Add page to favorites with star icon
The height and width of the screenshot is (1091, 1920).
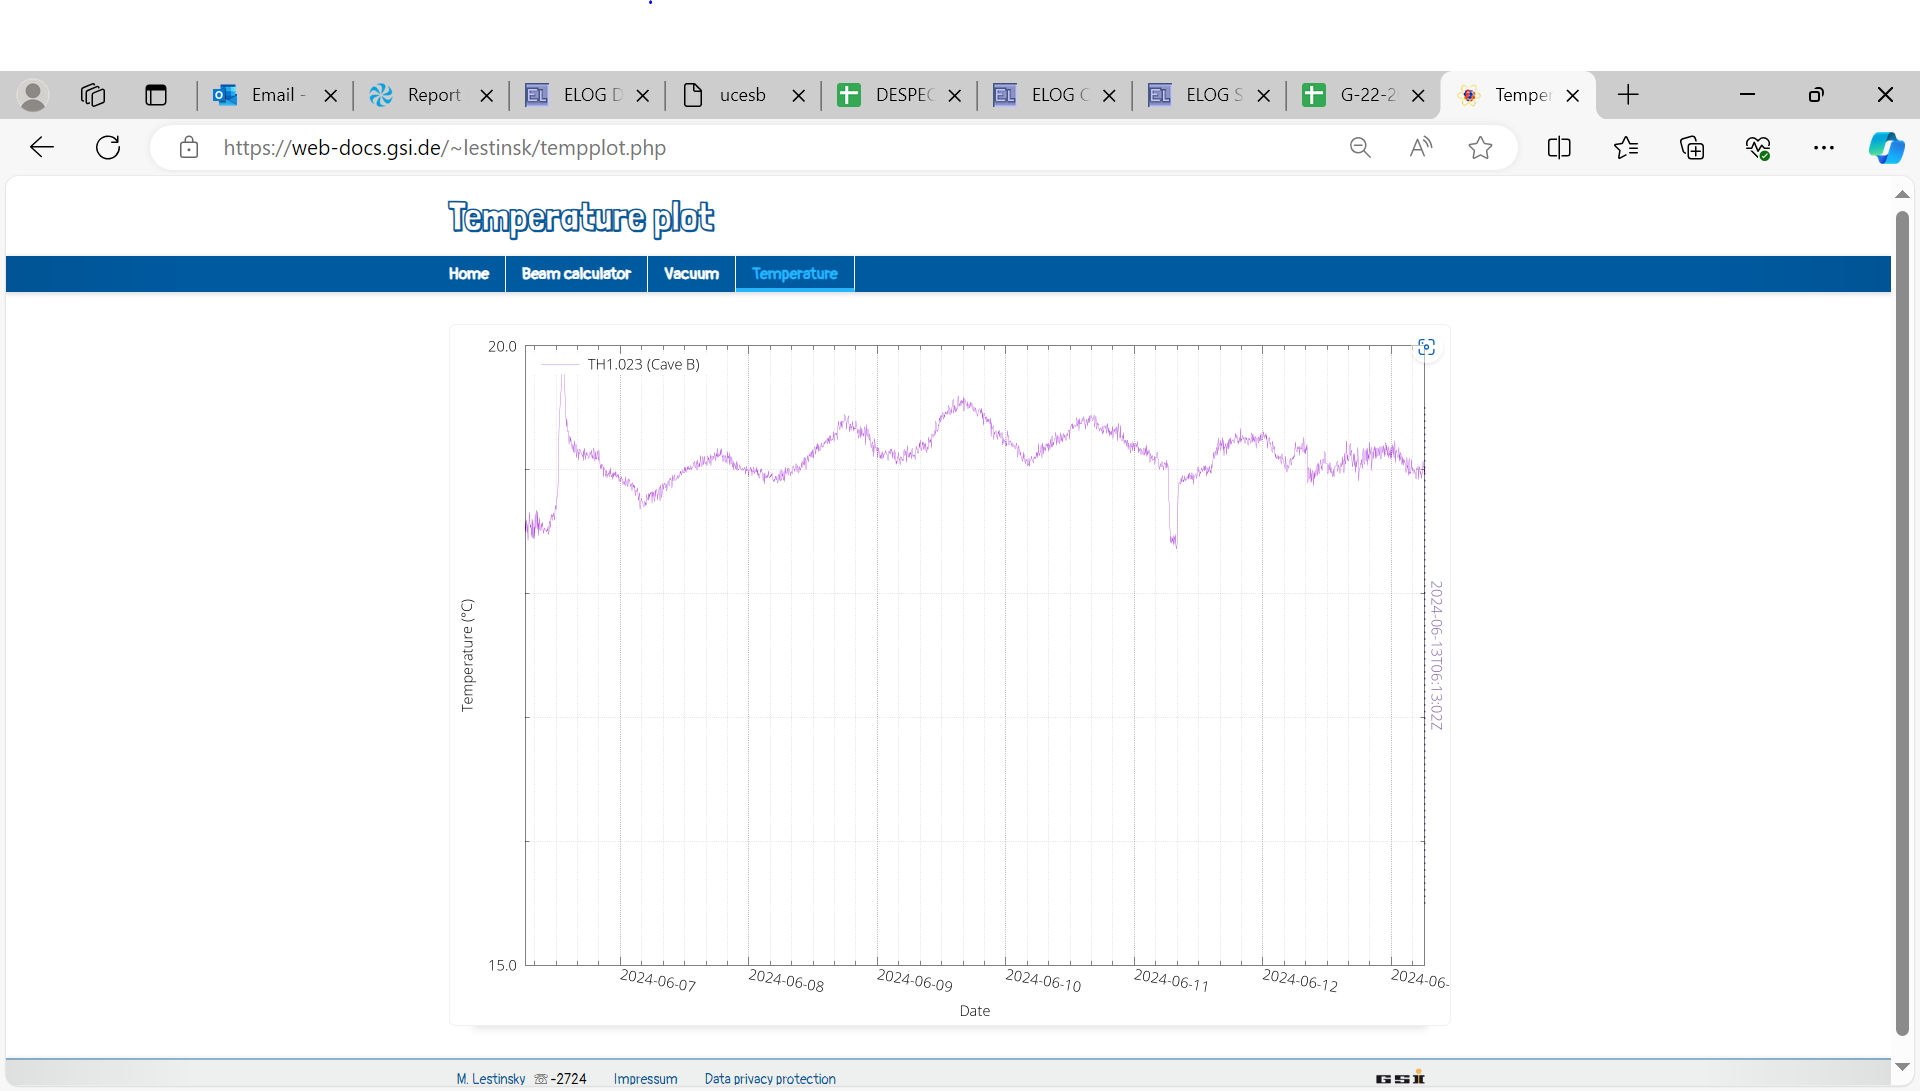click(x=1480, y=148)
